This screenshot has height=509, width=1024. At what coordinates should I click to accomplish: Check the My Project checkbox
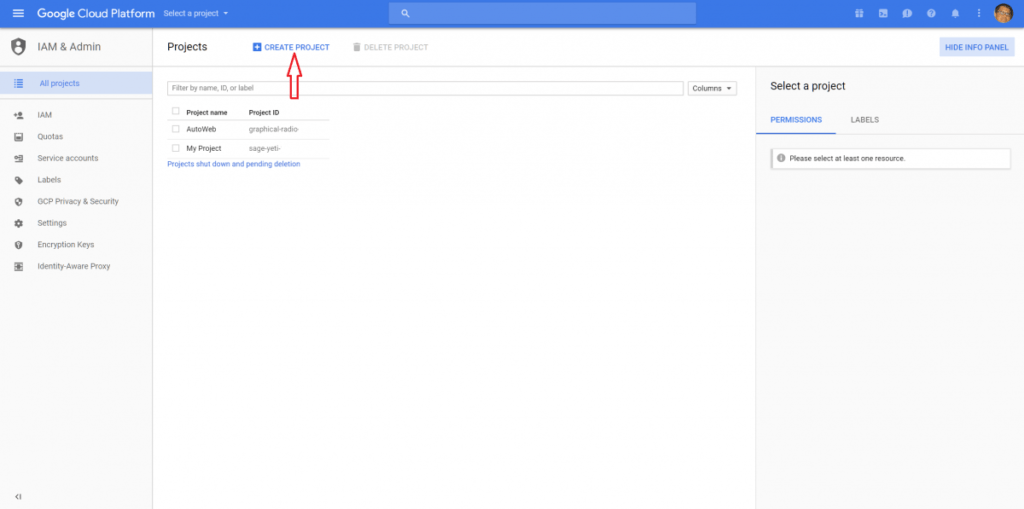coord(176,148)
